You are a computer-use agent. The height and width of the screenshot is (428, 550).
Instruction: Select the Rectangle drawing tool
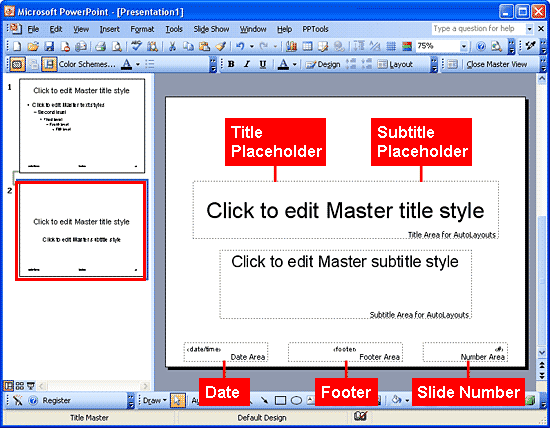coord(280,400)
